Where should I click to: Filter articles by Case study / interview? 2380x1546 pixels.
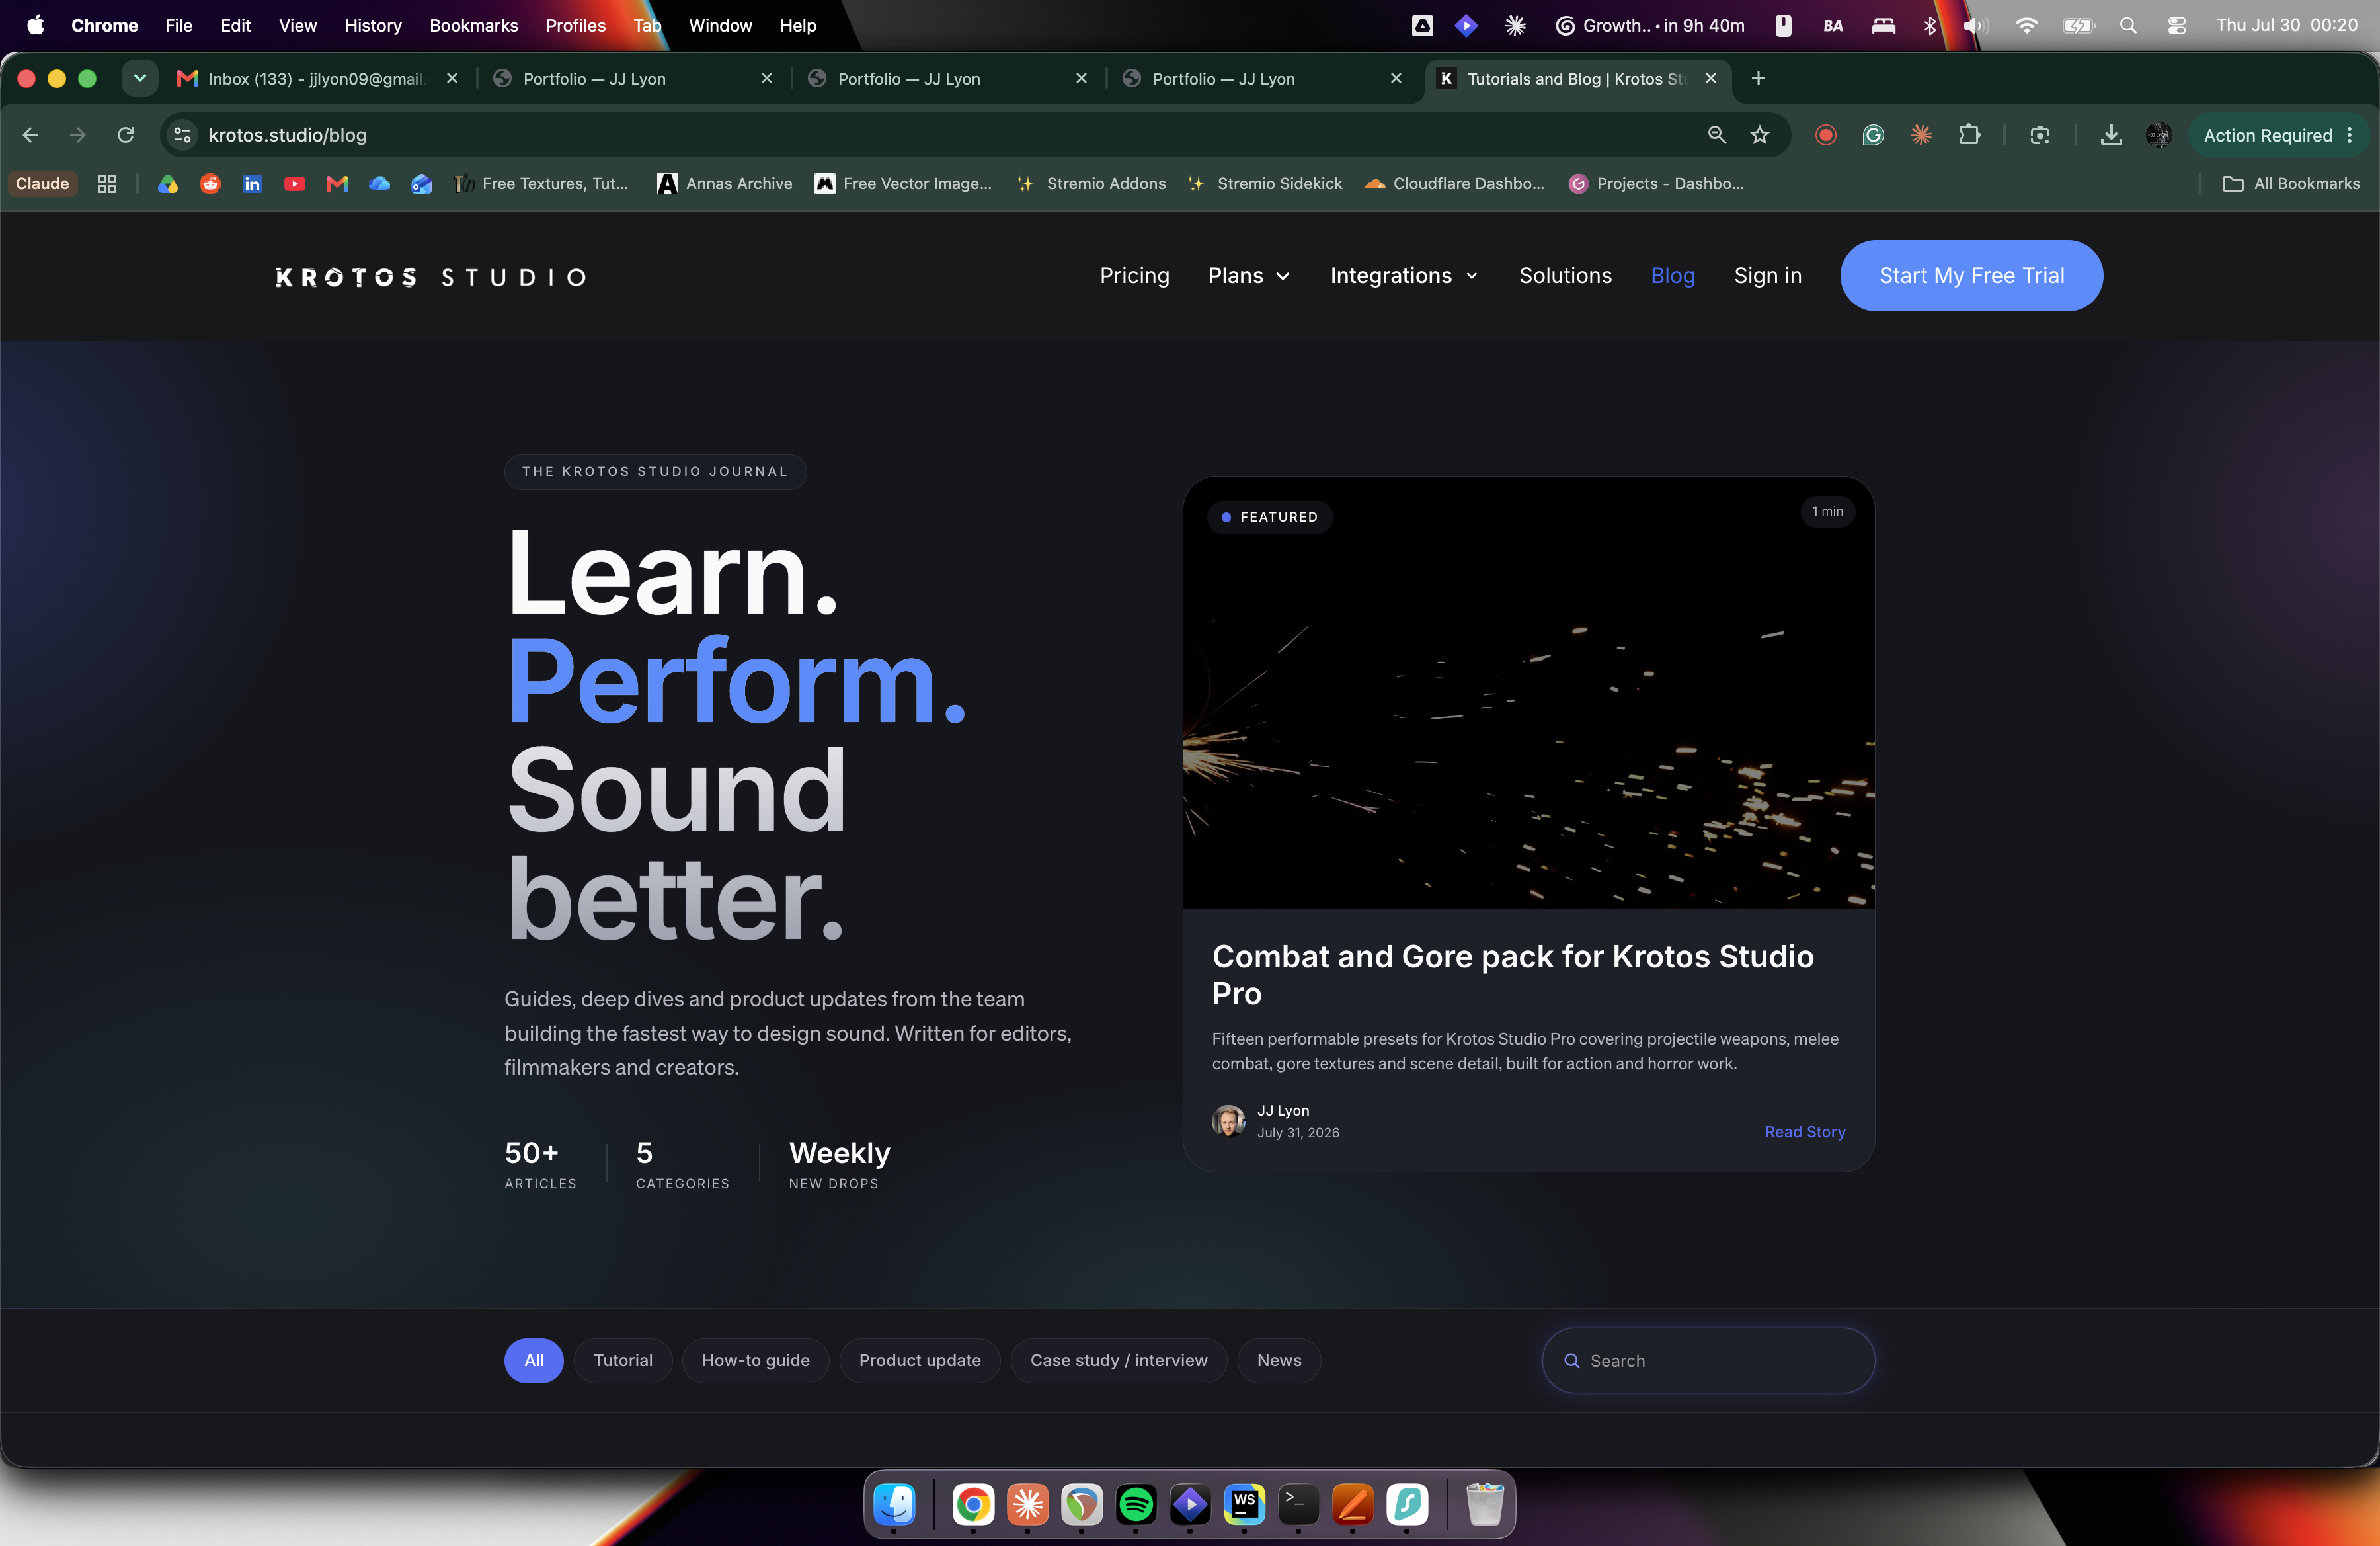click(x=1119, y=1360)
